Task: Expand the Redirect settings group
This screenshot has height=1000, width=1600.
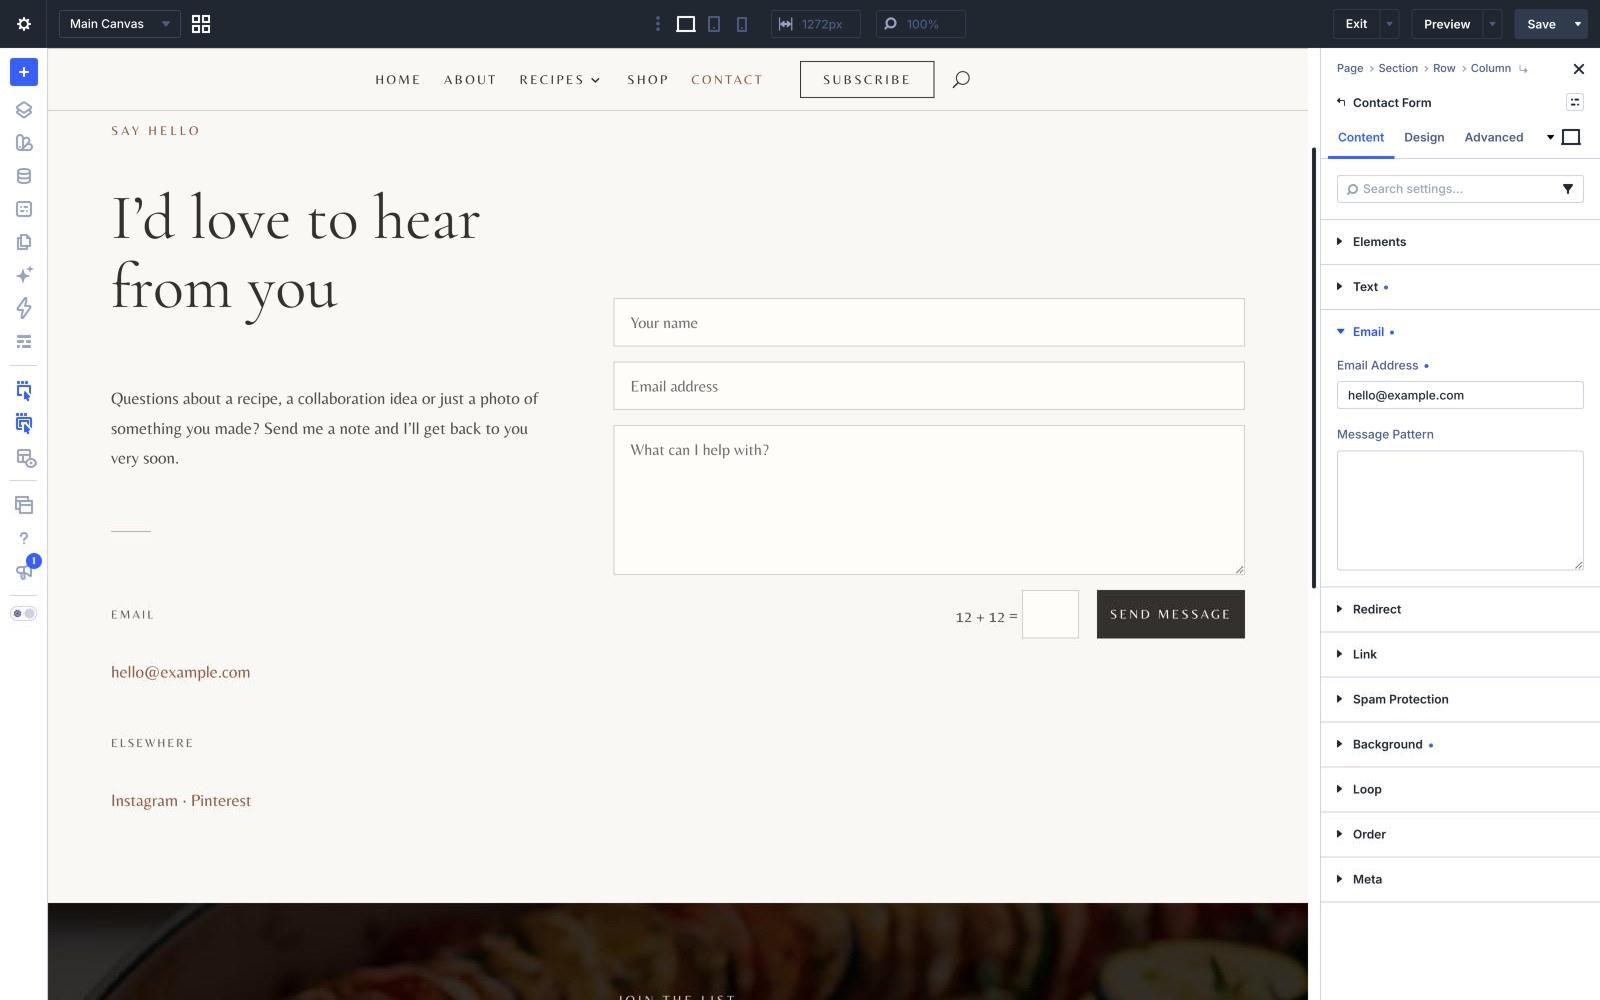Action: 1460,609
